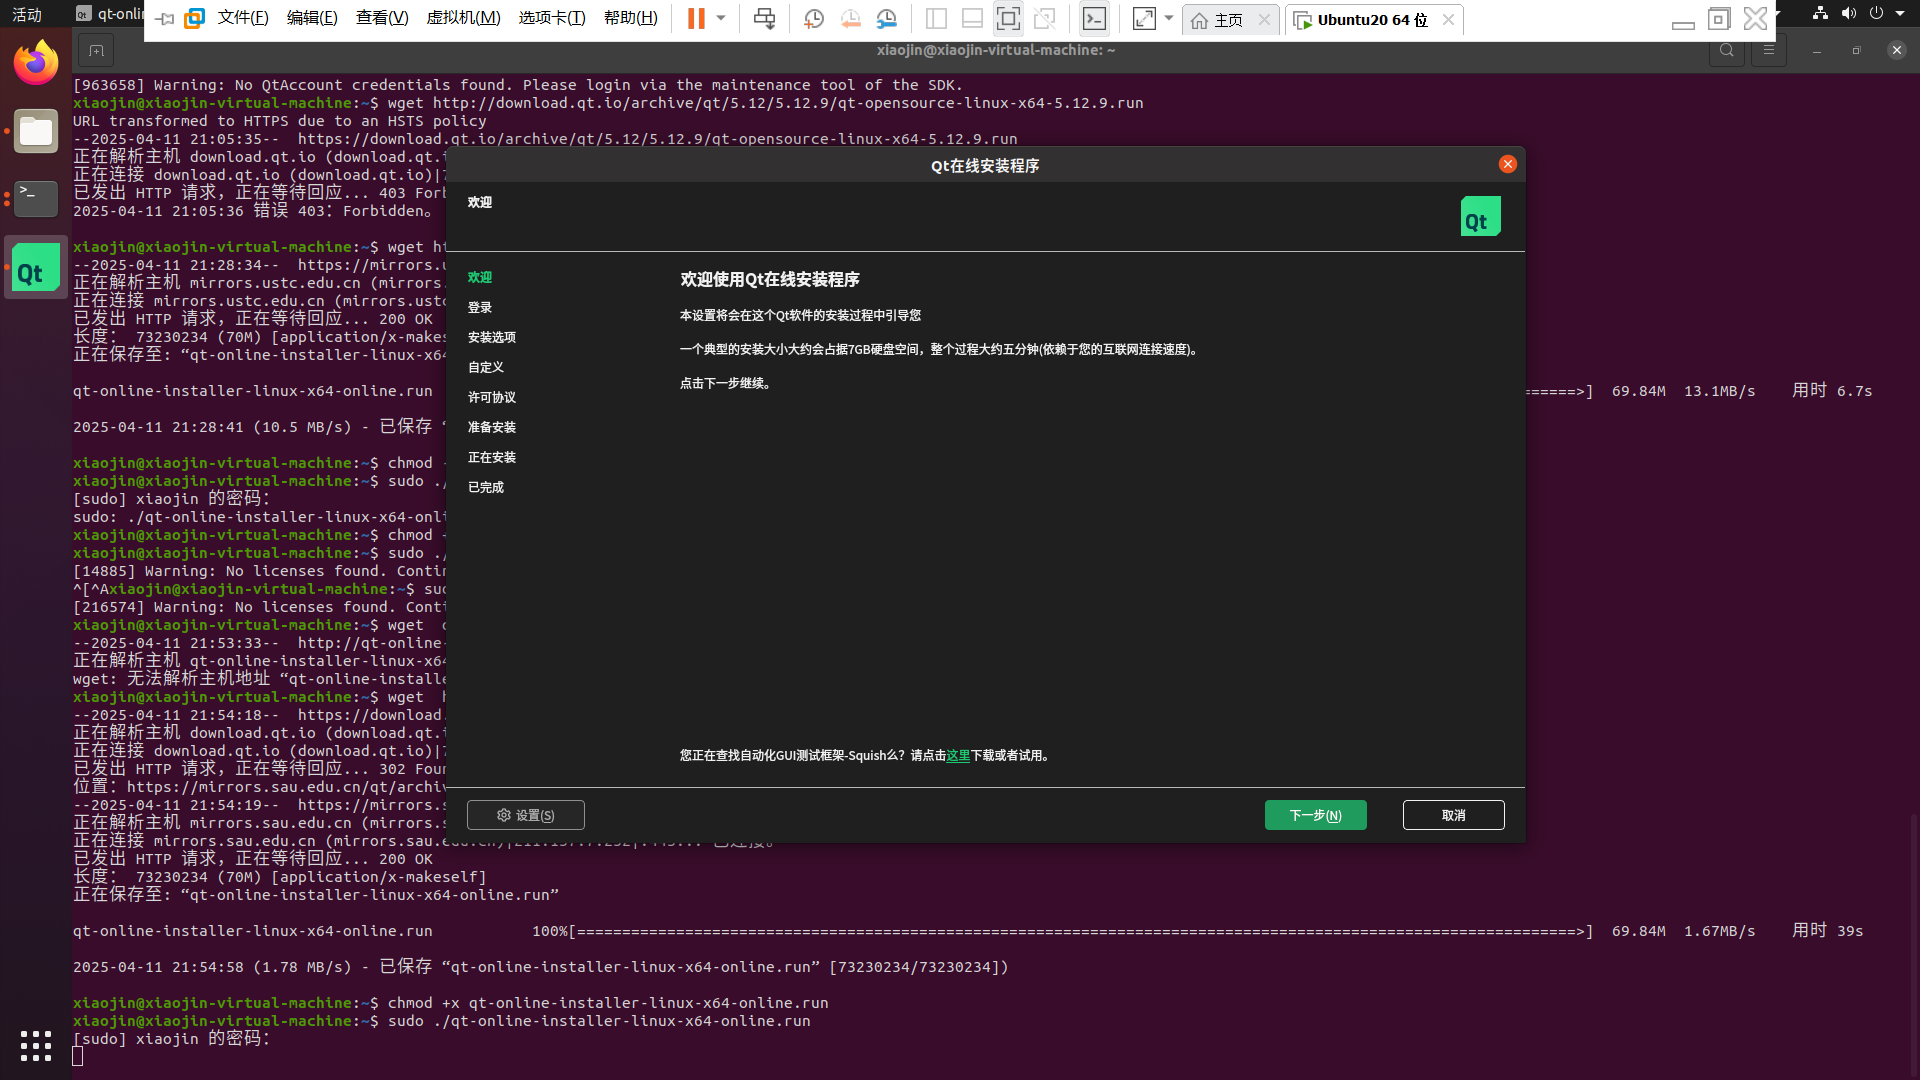1920x1080 pixels.
Task: Click 下一步(N) to continue installation
Action: tap(1315, 814)
